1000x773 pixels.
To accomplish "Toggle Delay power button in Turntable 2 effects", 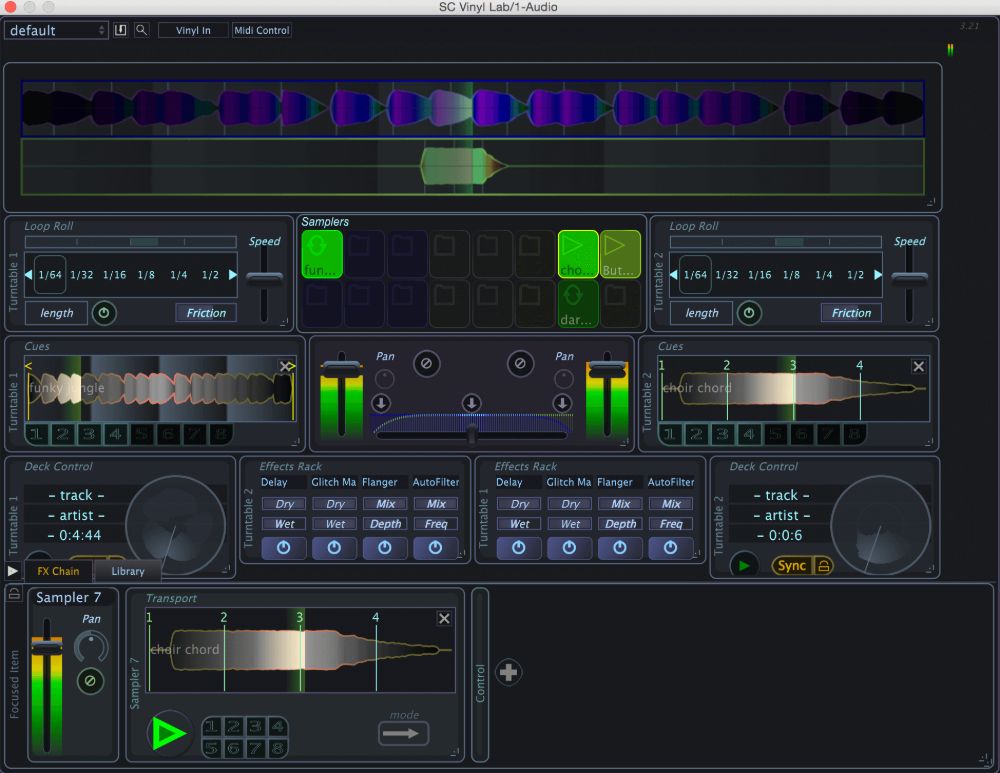I will (x=284, y=548).
